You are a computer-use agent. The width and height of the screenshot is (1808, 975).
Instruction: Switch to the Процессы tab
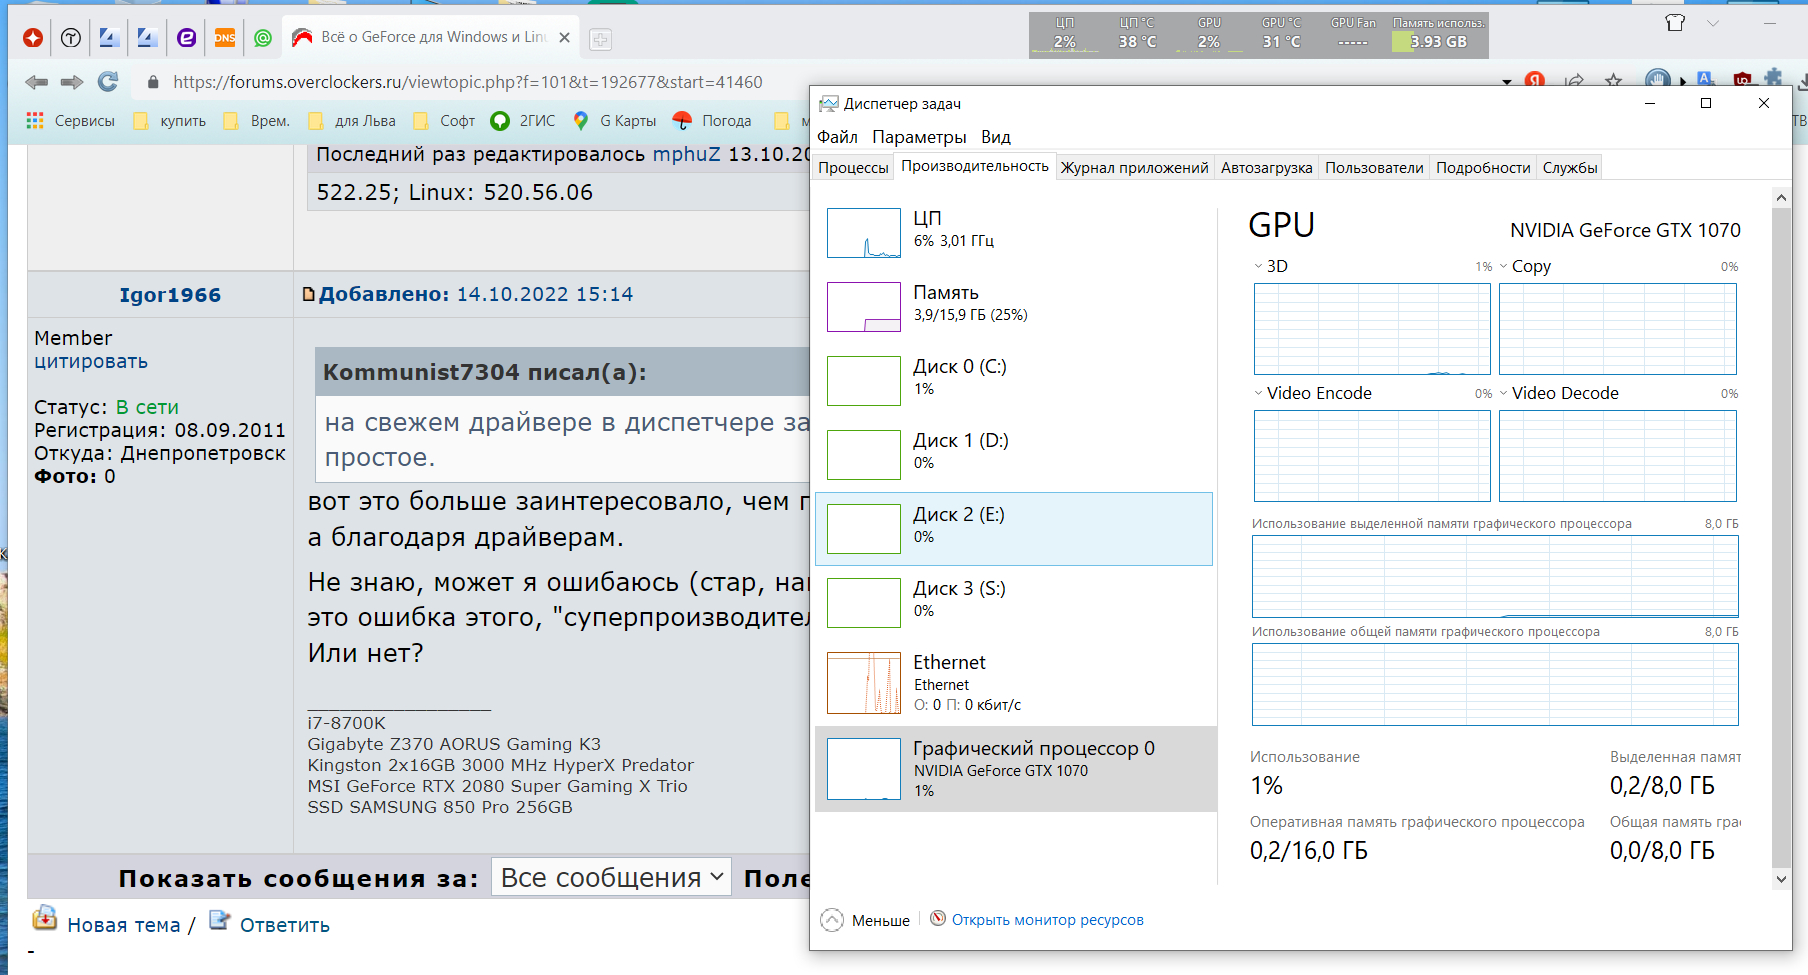click(x=853, y=168)
